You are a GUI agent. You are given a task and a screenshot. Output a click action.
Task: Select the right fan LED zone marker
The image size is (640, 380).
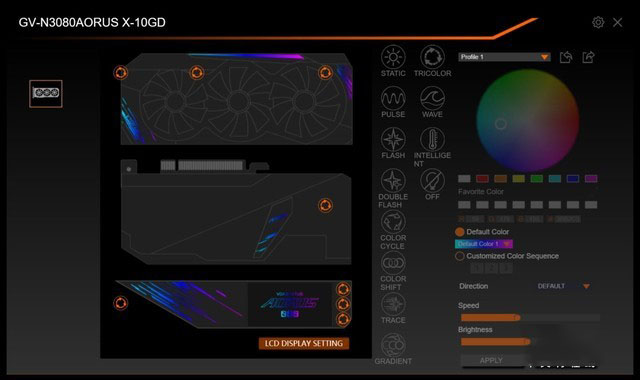click(325, 73)
